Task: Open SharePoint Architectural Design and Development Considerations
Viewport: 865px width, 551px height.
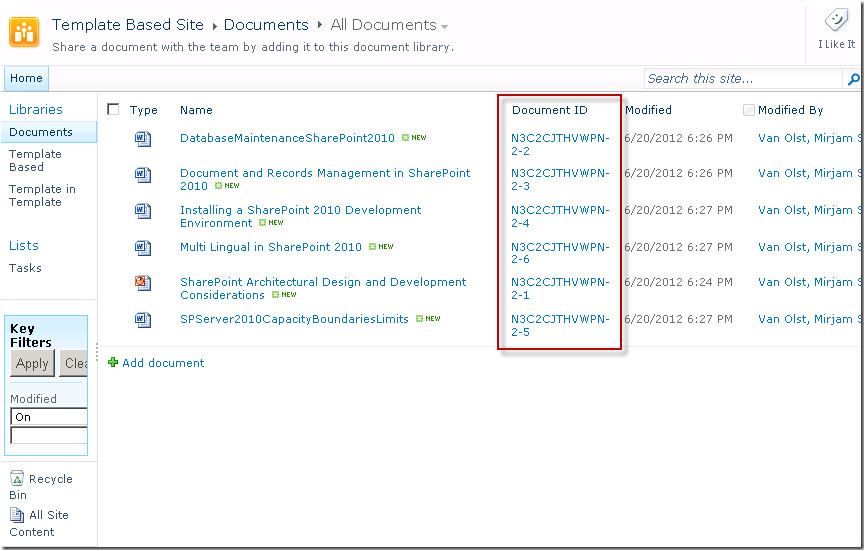Action: click(x=323, y=288)
